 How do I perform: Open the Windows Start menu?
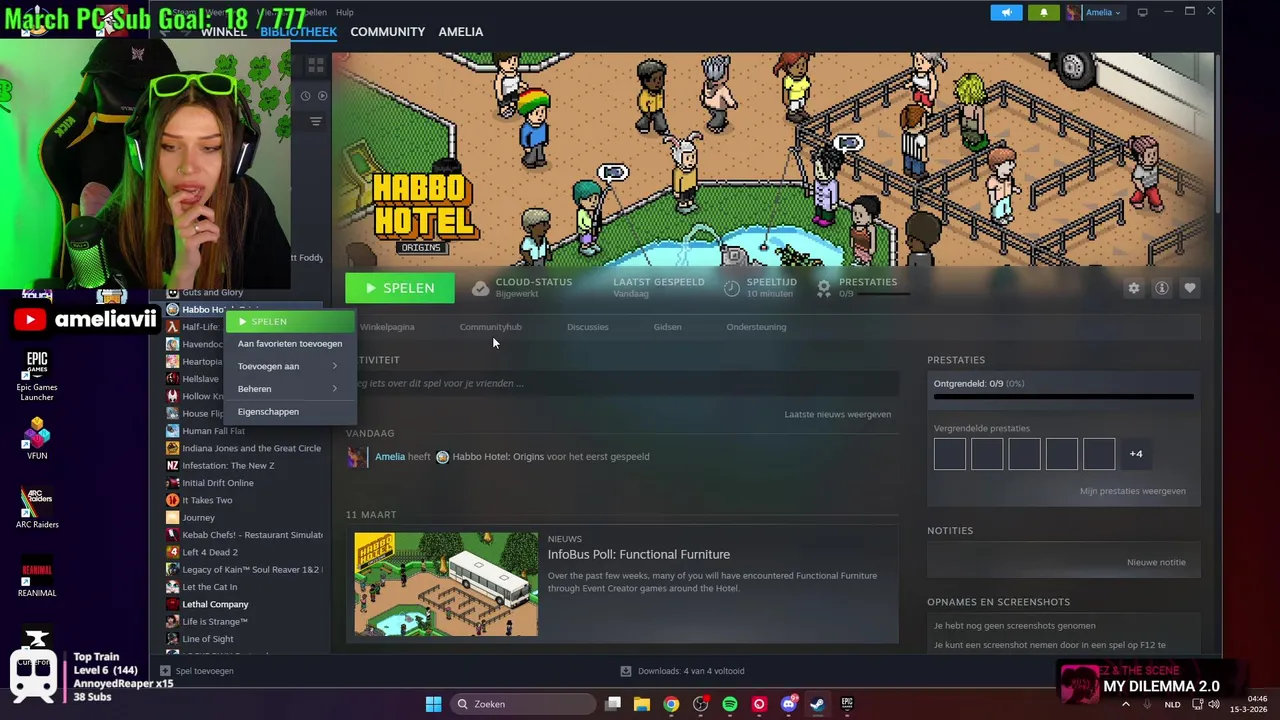(433, 704)
